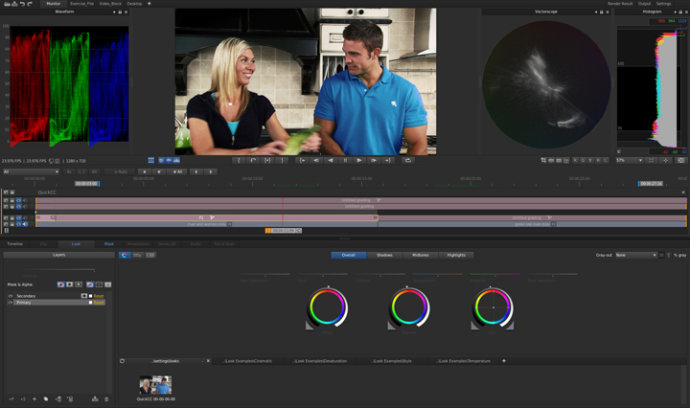690x408 pixels.
Task: Open the Vectorscope scope type dropdown
Action: tap(545, 13)
